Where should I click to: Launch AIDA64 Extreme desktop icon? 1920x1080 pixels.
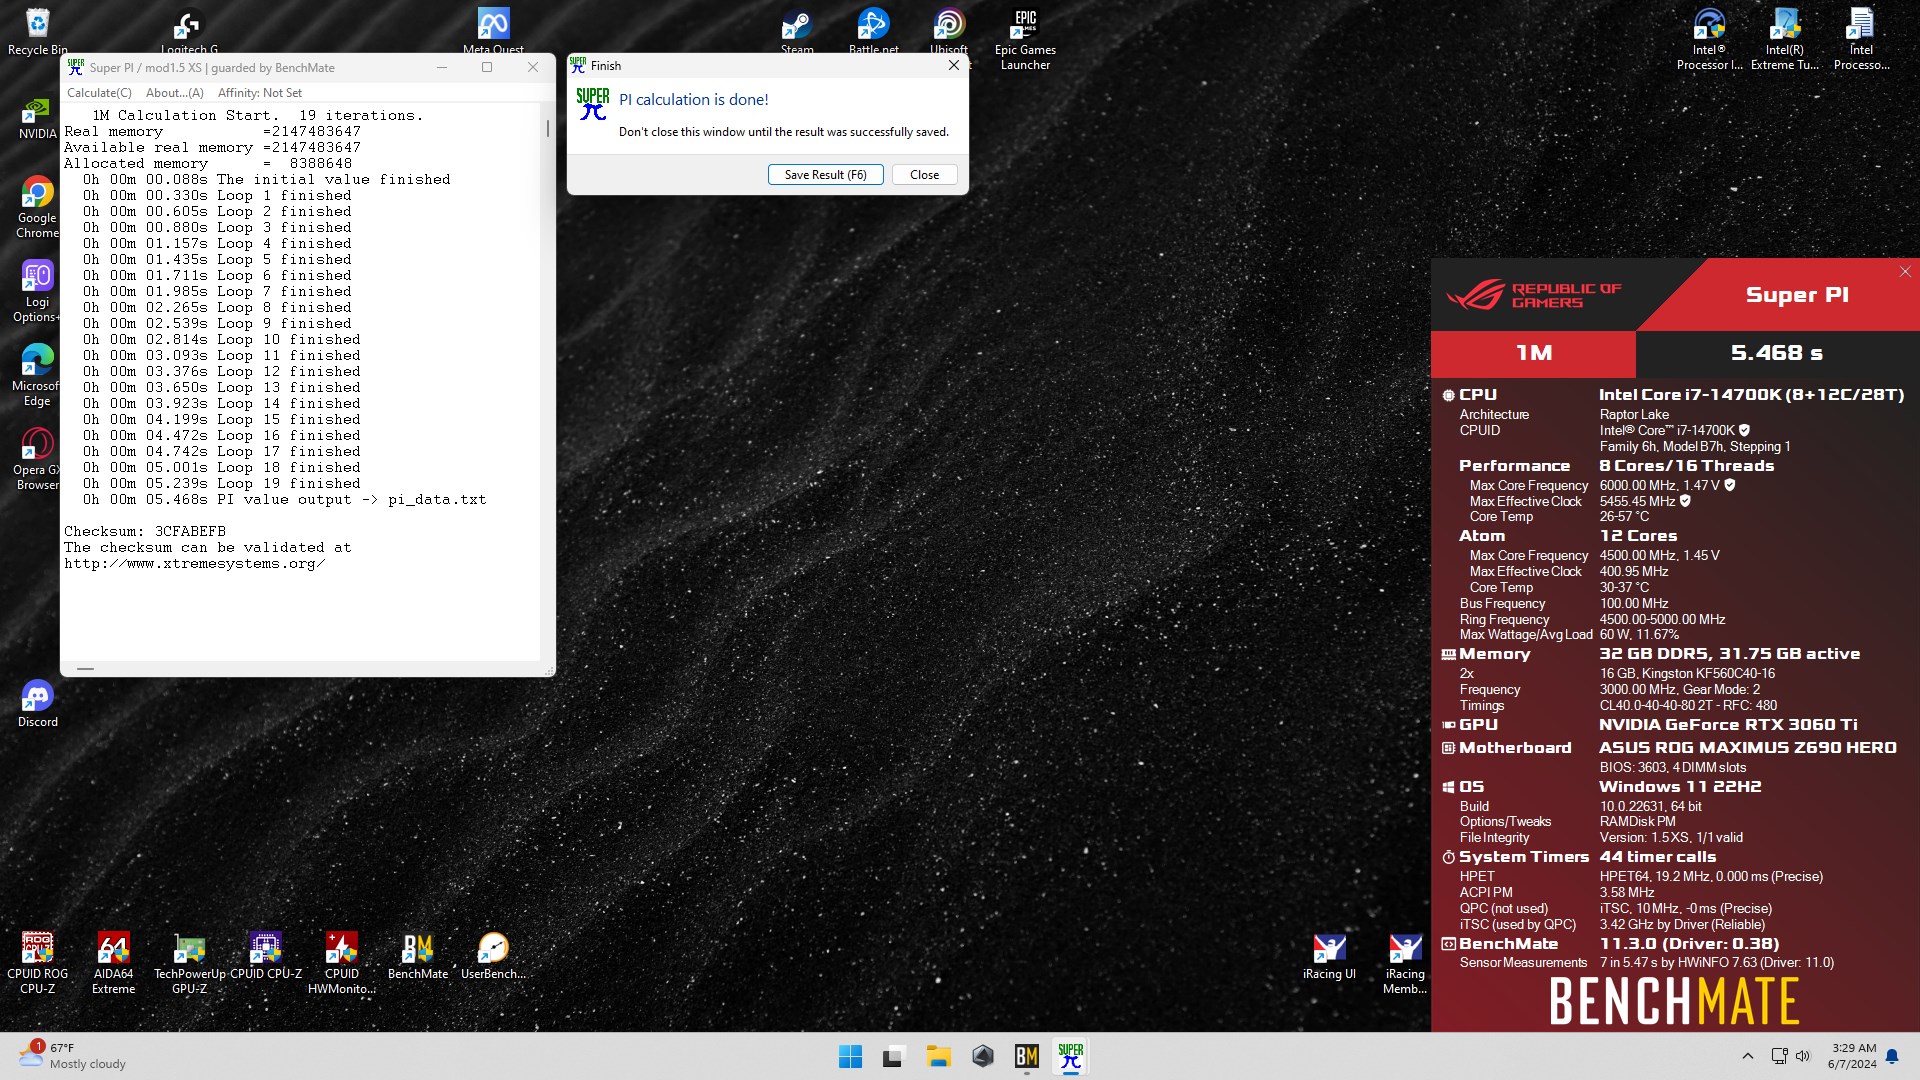tap(113, 963)
